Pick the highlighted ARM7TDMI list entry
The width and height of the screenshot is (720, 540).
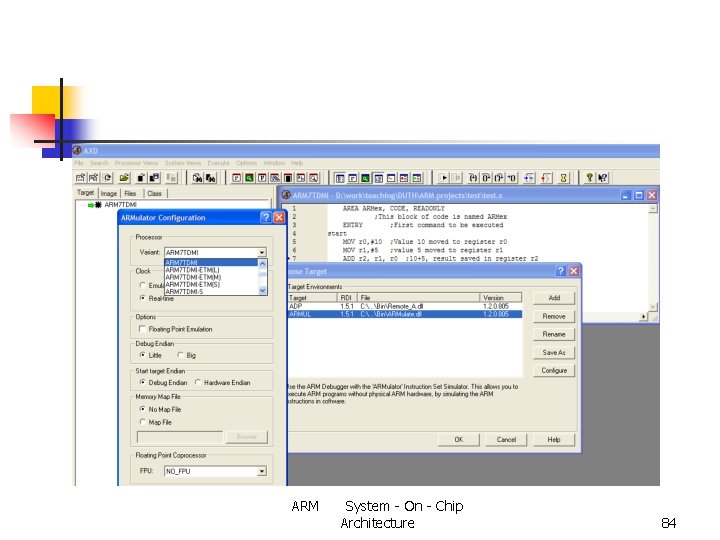click(x=211, y=263)
